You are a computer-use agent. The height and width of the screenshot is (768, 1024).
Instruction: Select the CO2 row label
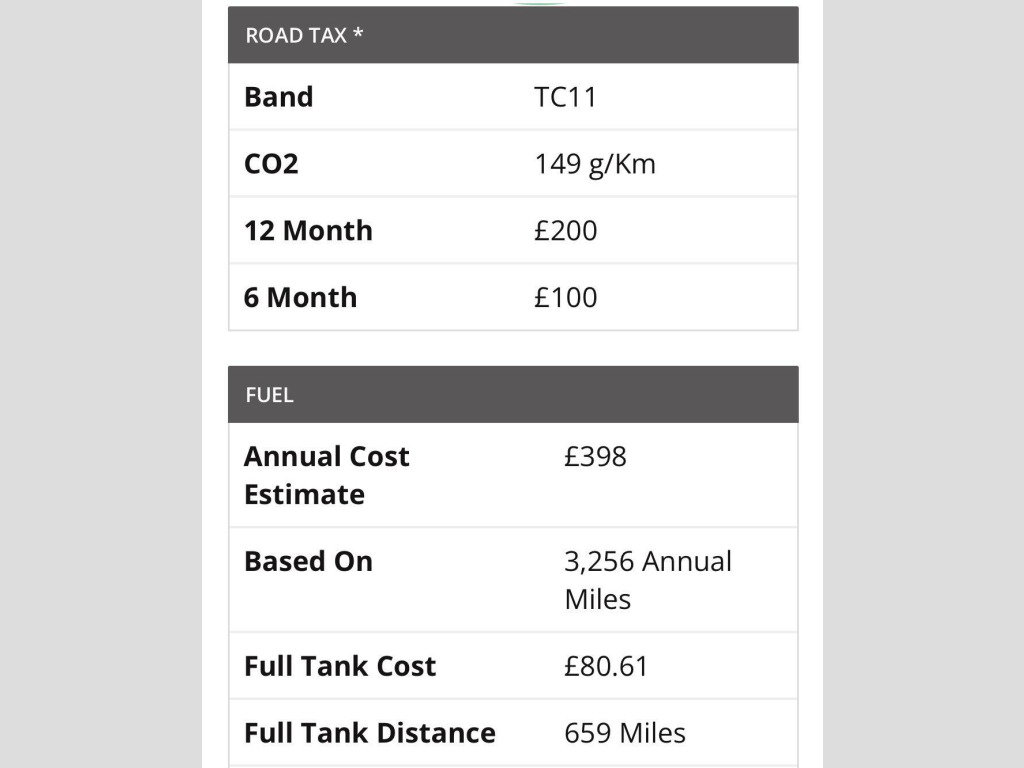tap(271, 164)
